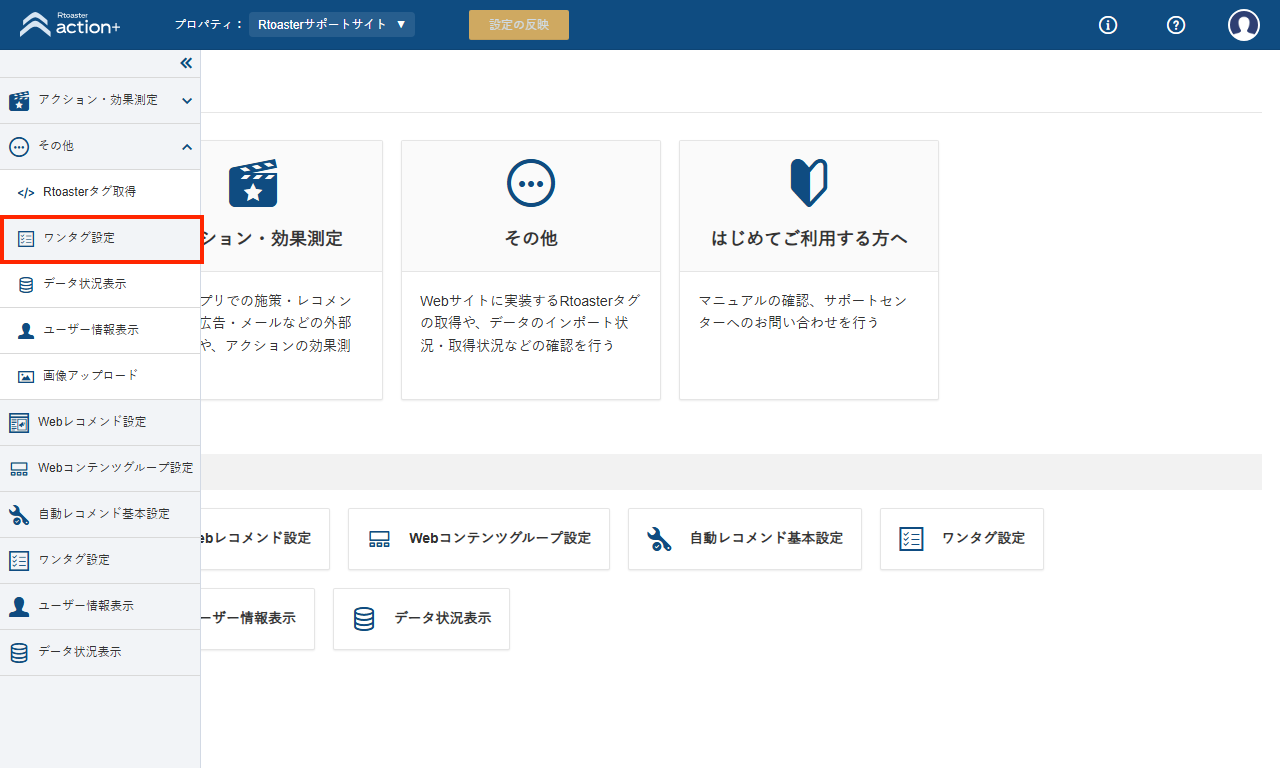Click checklist icon in lower sidebar ワンタグ設定

[x=19, y=561]
